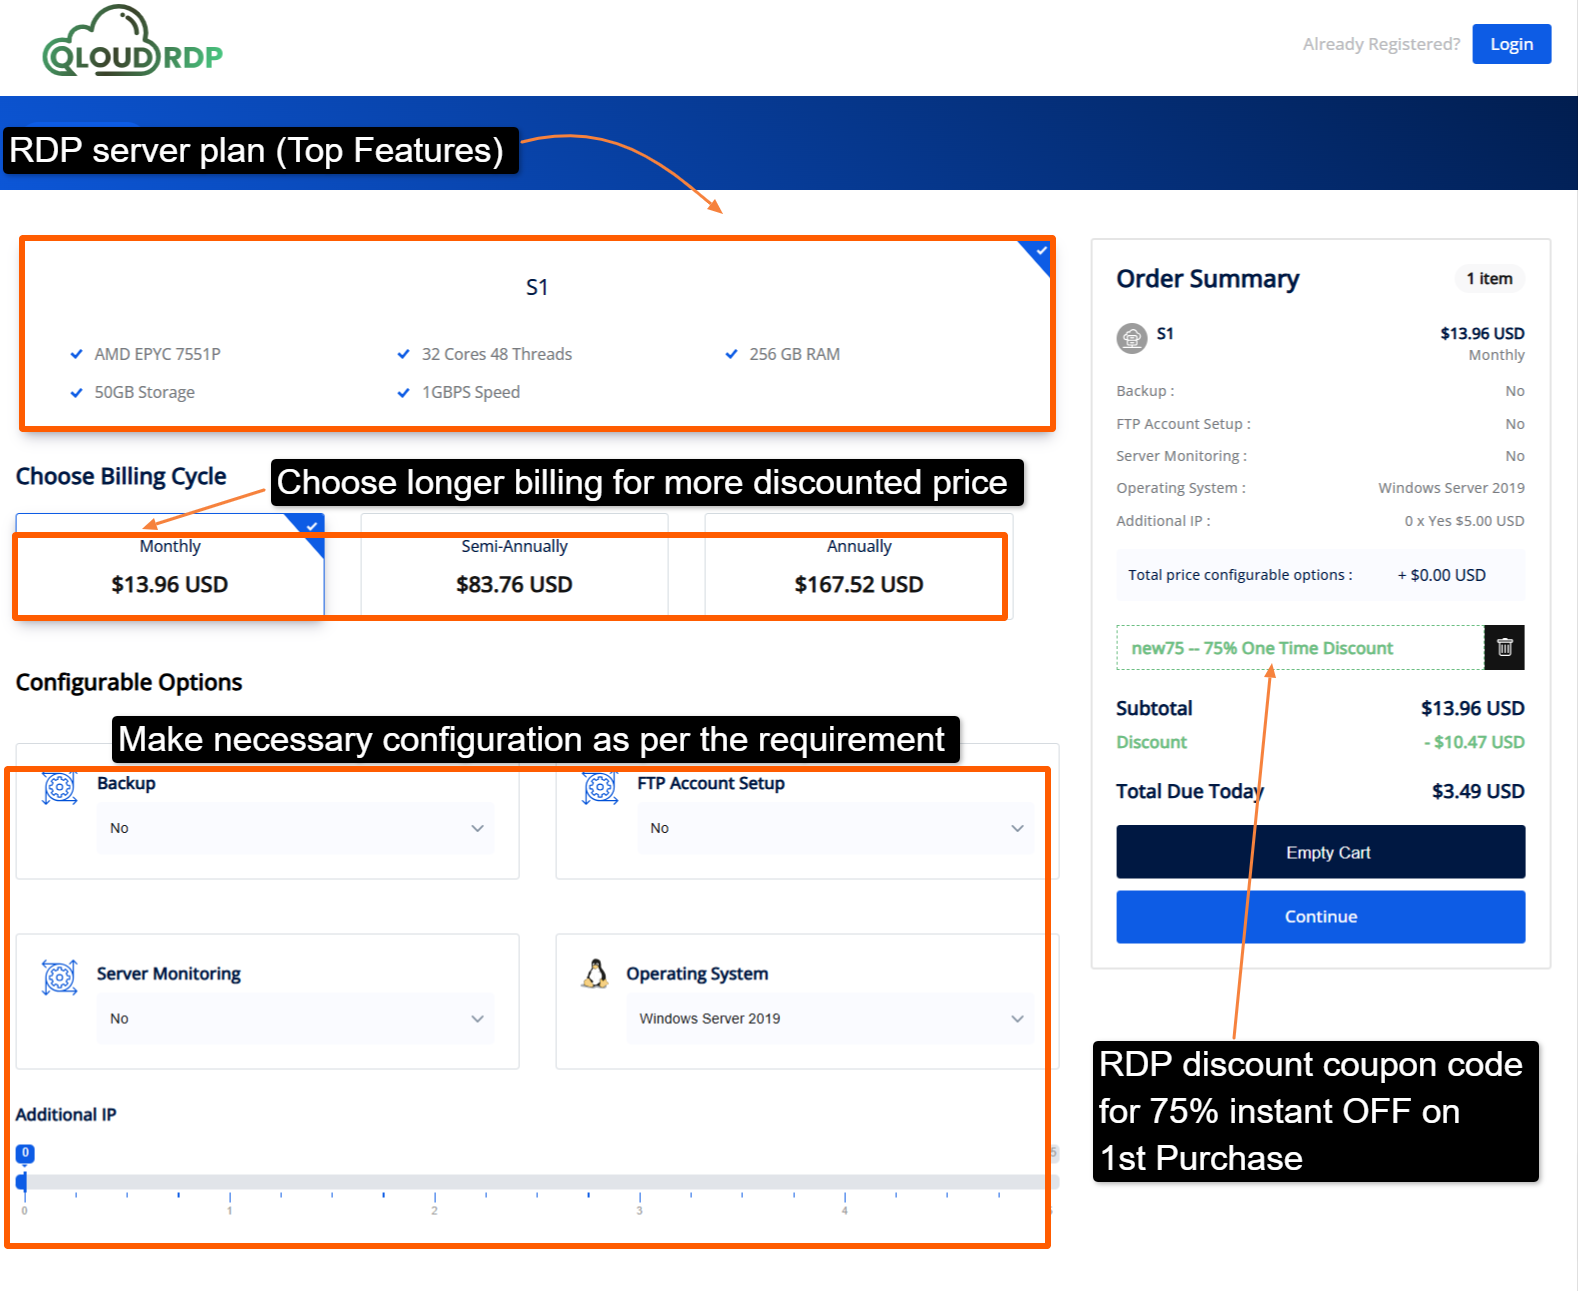This screenshot has height=1291, width=1578.
Task: Open the FTP Account Setup dropdown
Action: pyautogui.click(x=836, y=828)
